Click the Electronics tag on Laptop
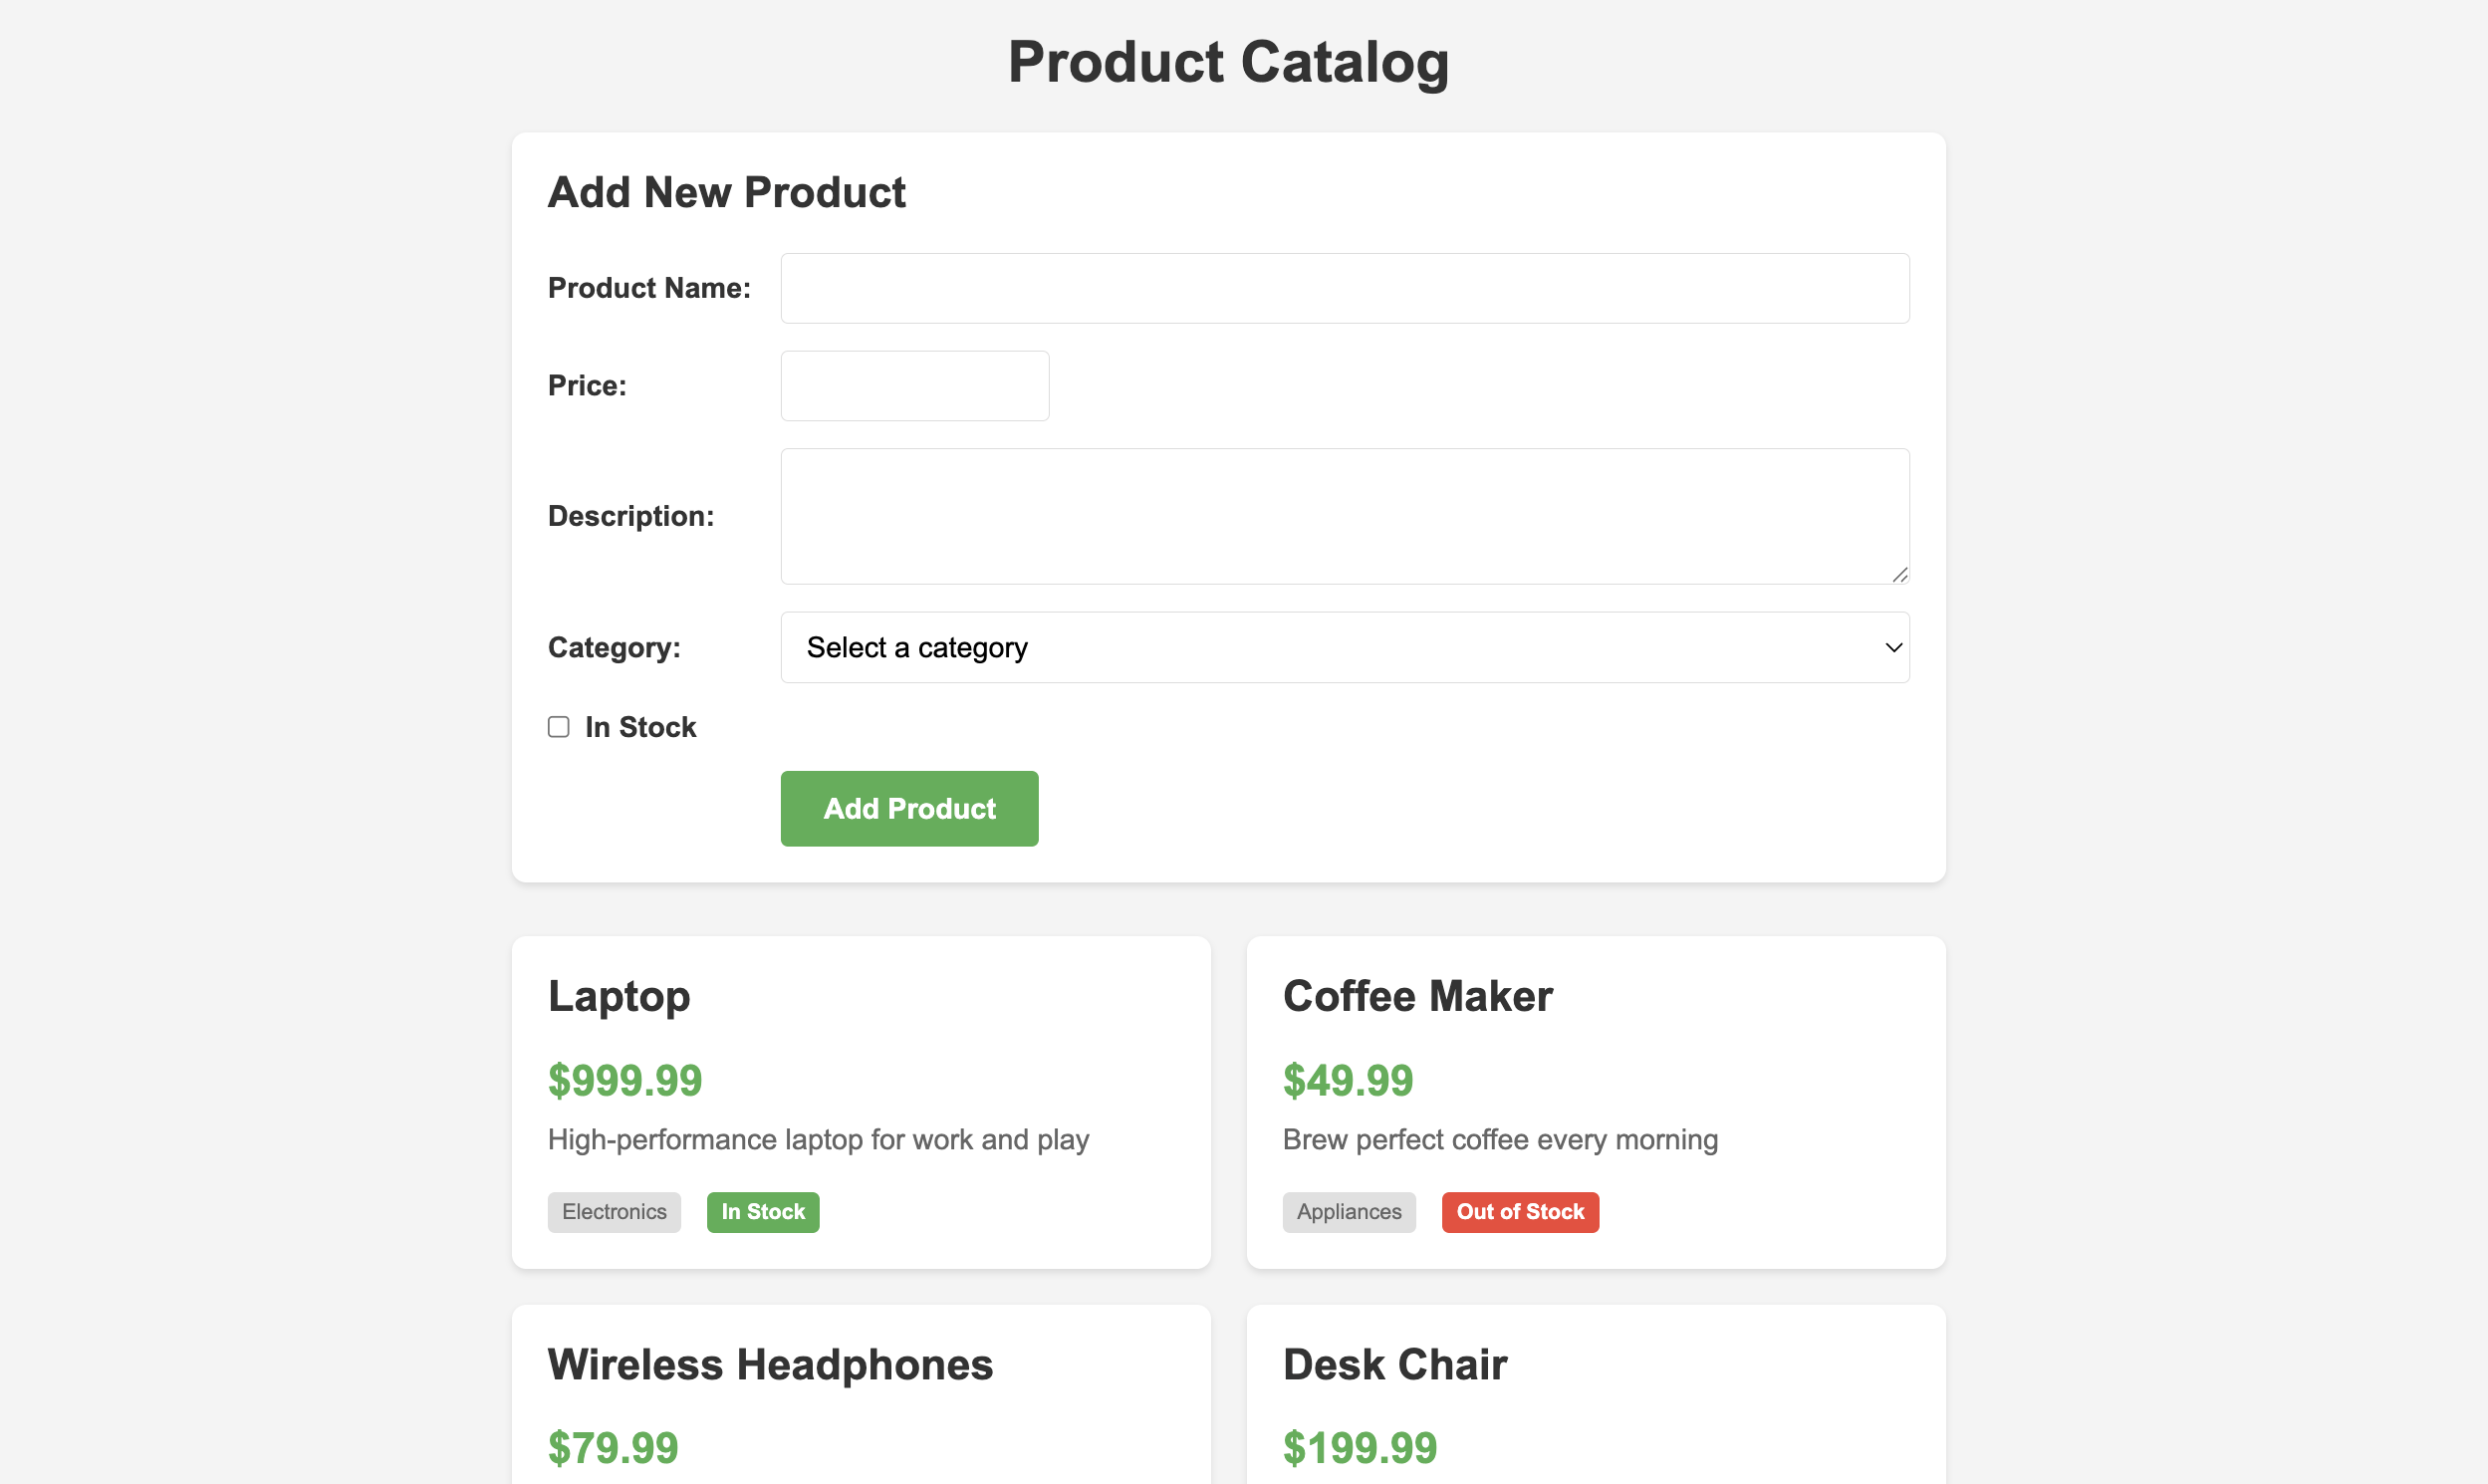2488x1484 pixels. (x=614, y=1212)
